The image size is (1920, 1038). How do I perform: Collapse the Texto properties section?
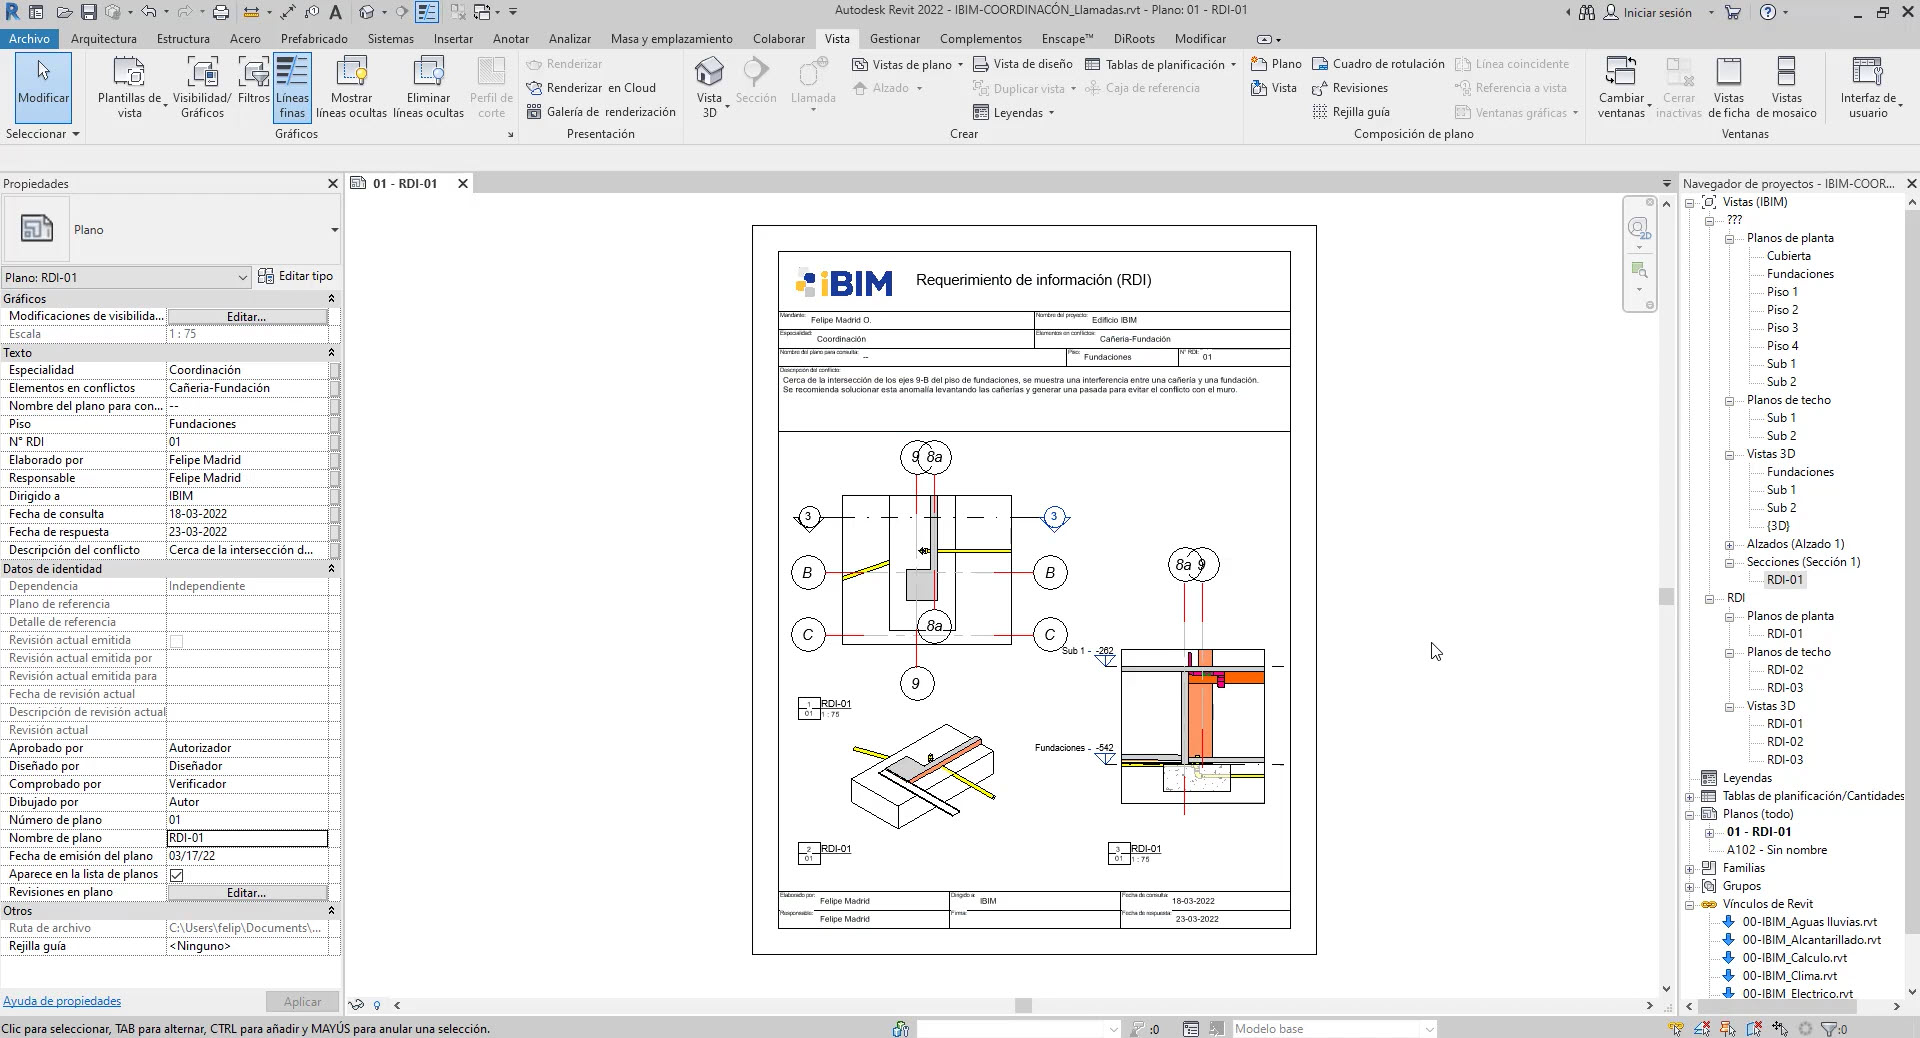click(331, 353)
